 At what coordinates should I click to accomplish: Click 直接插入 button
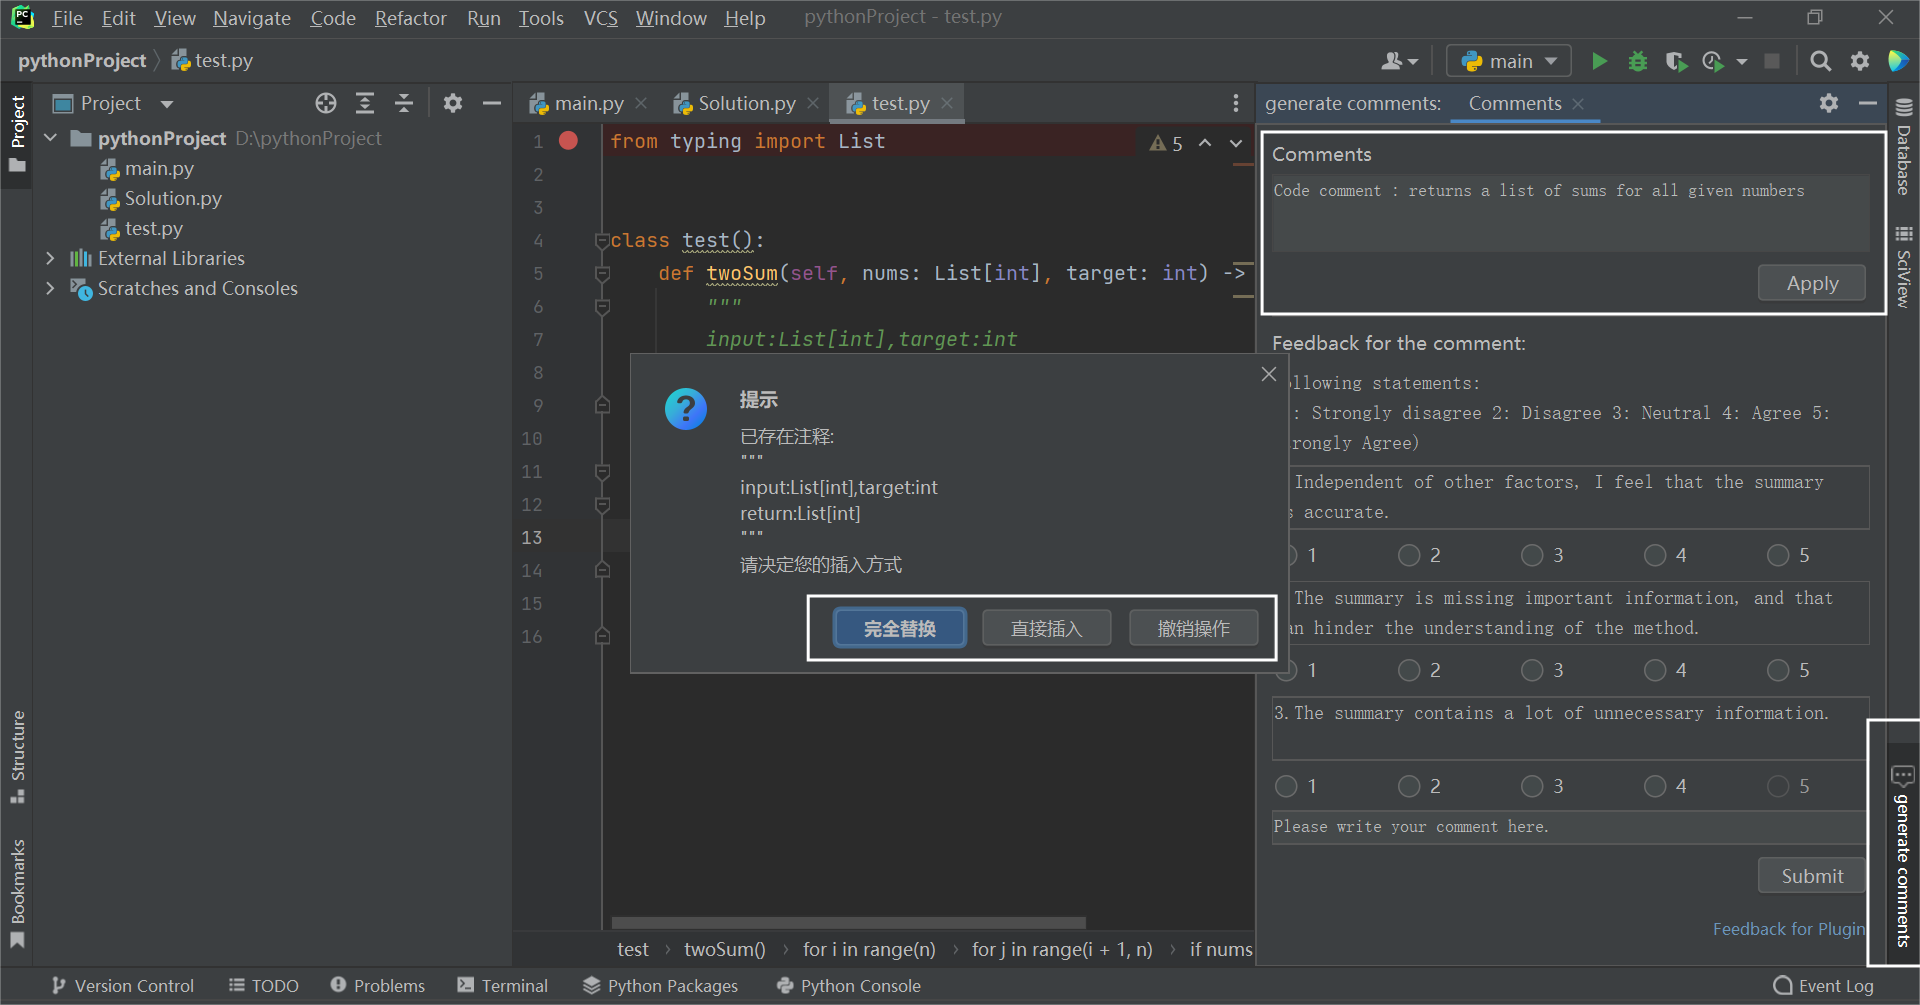pyautogui.click(x=1047, y=628)
